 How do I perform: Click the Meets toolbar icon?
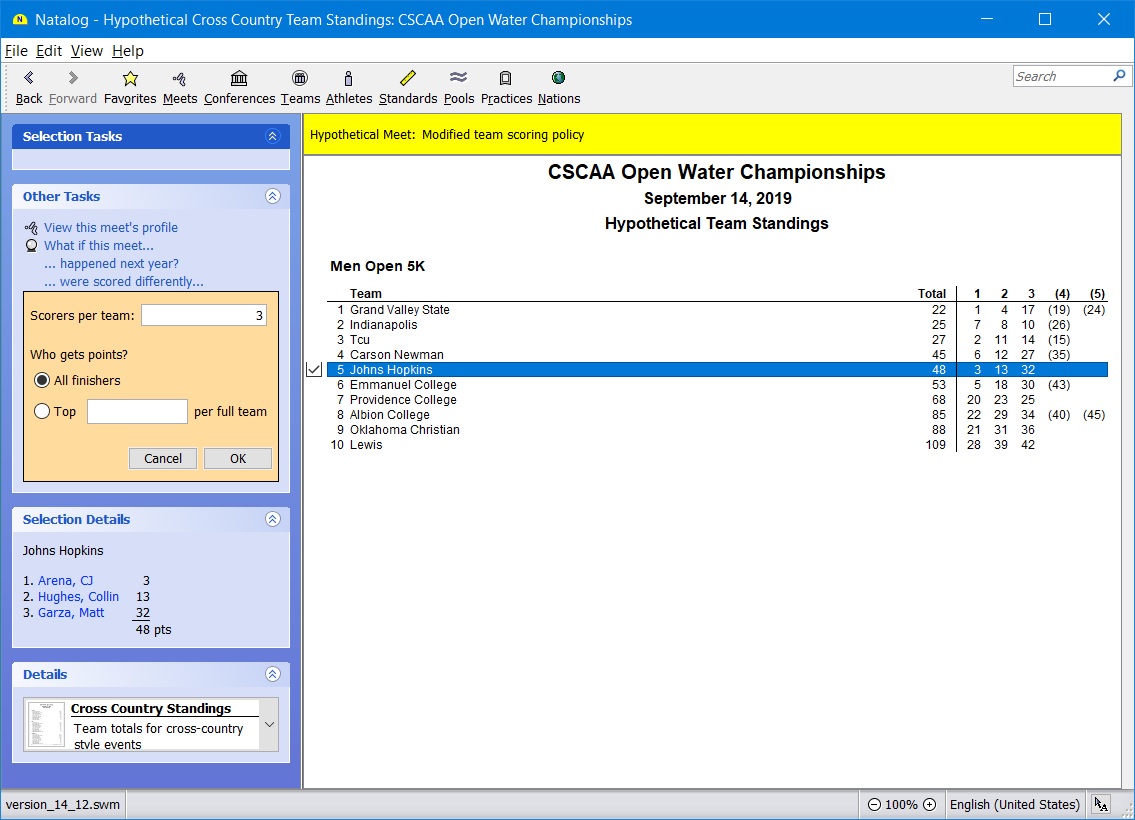(x=180, y=79)
